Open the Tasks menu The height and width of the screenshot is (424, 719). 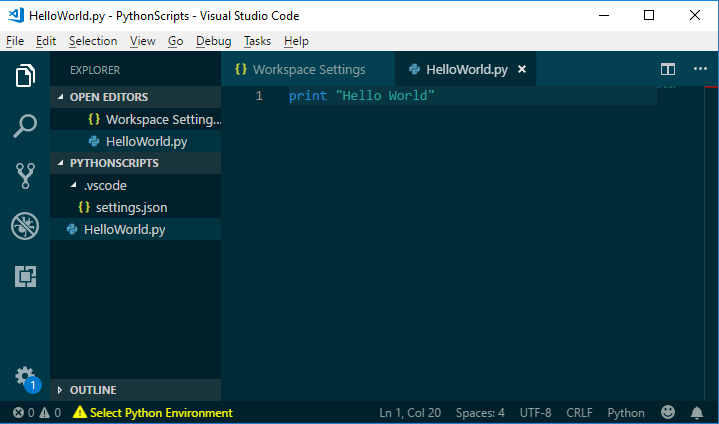point(257,41)
